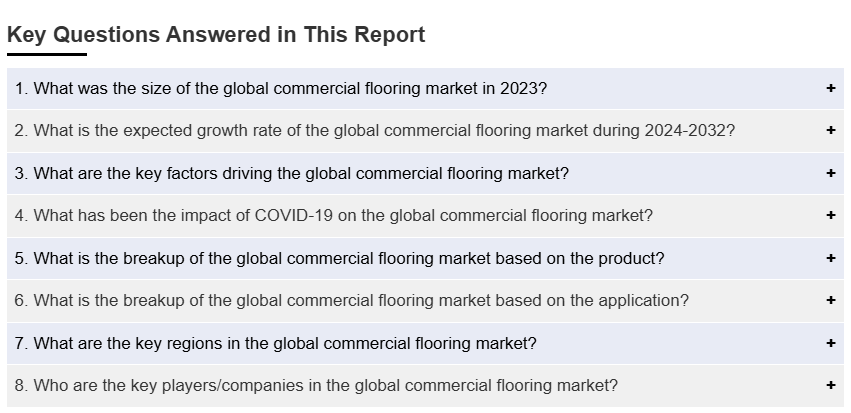The height and width of the screenshot is (413, 851).
Task: Show the key regions answer via its plus icon
Action: point(830,343)
